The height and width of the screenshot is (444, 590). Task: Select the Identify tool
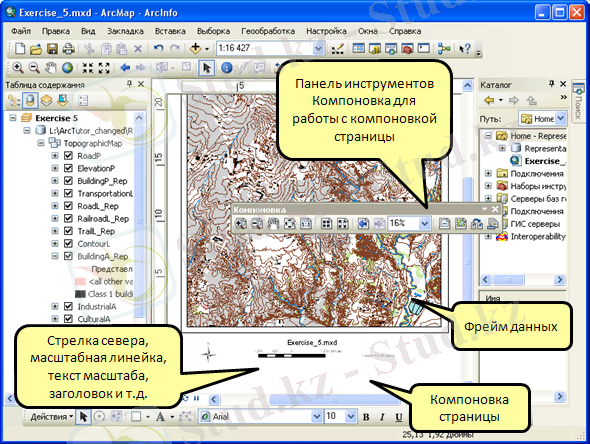tap(227, 68)
